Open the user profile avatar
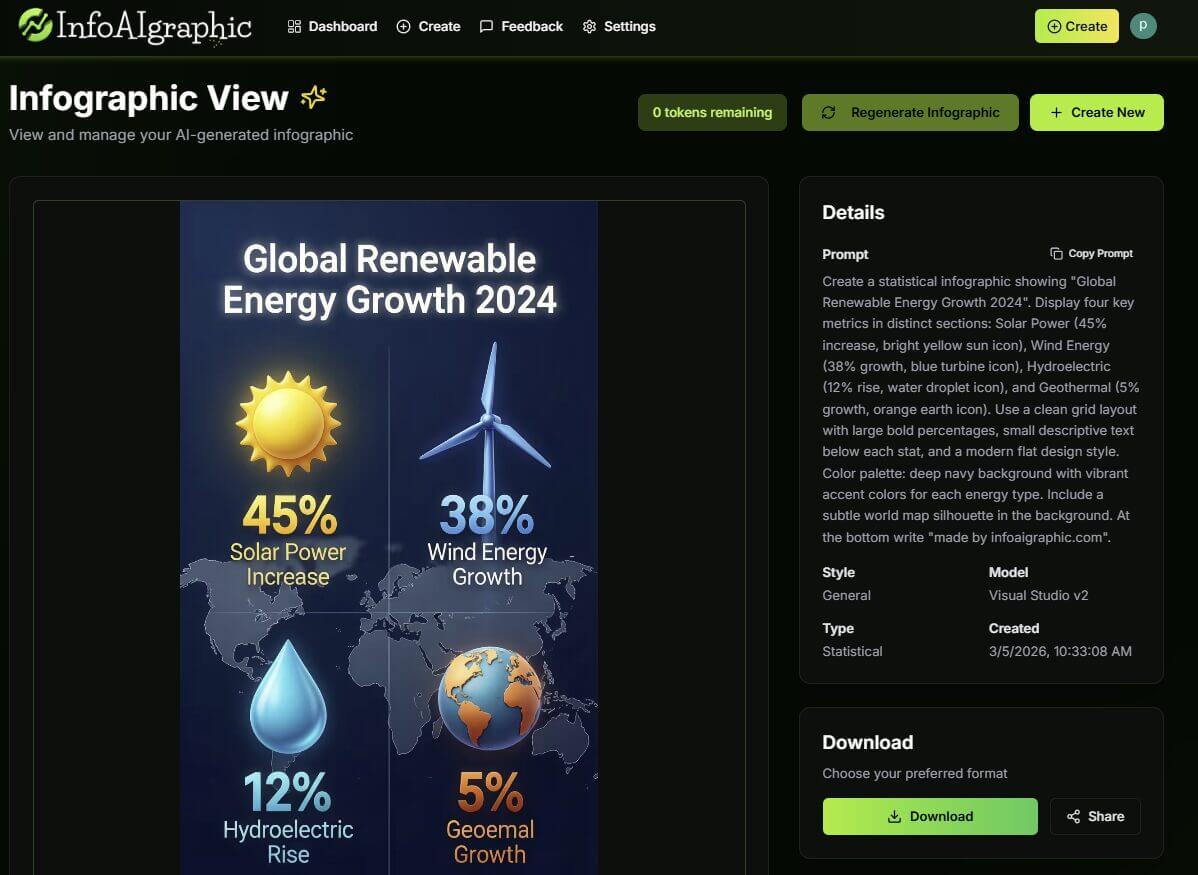 [x=1143, y=26]
